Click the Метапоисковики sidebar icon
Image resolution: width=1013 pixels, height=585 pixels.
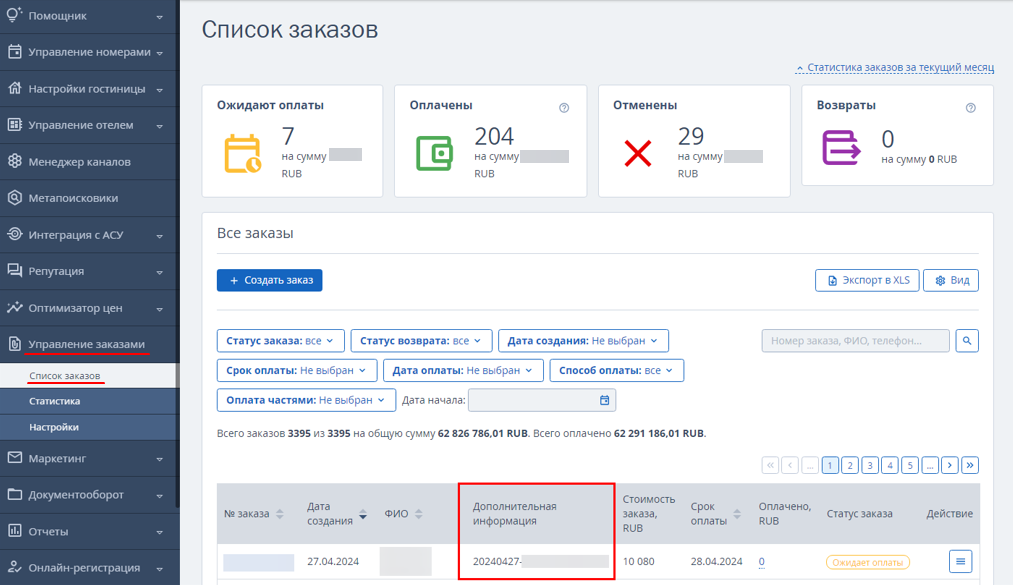(15, 198)
